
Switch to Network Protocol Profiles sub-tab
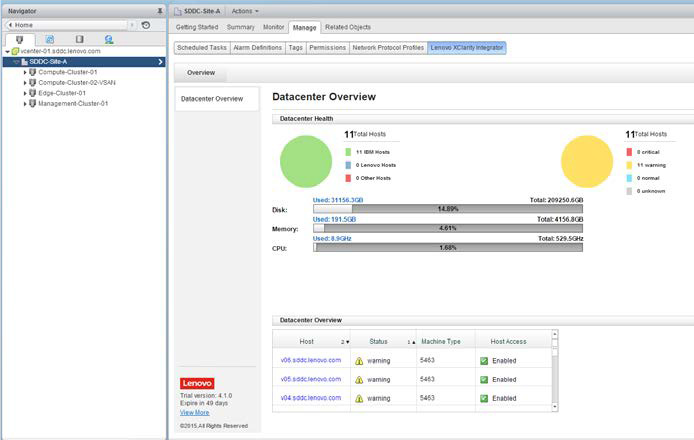tap(388, 47)
